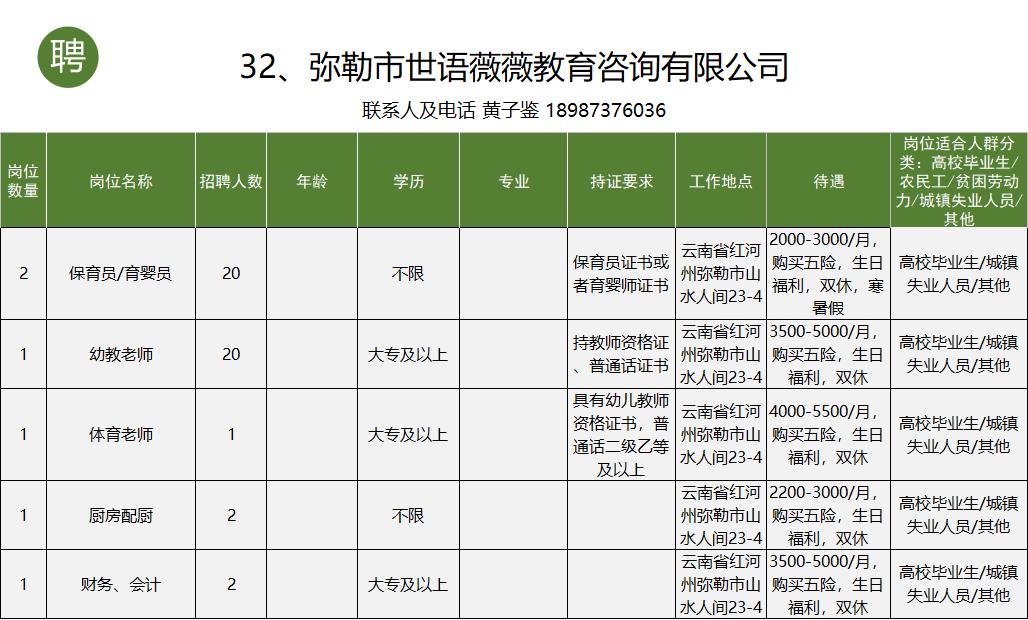Screen dimensions: 1028x620
Task: Click the 厨房配厨 position cell
Action: click(119, 516)
